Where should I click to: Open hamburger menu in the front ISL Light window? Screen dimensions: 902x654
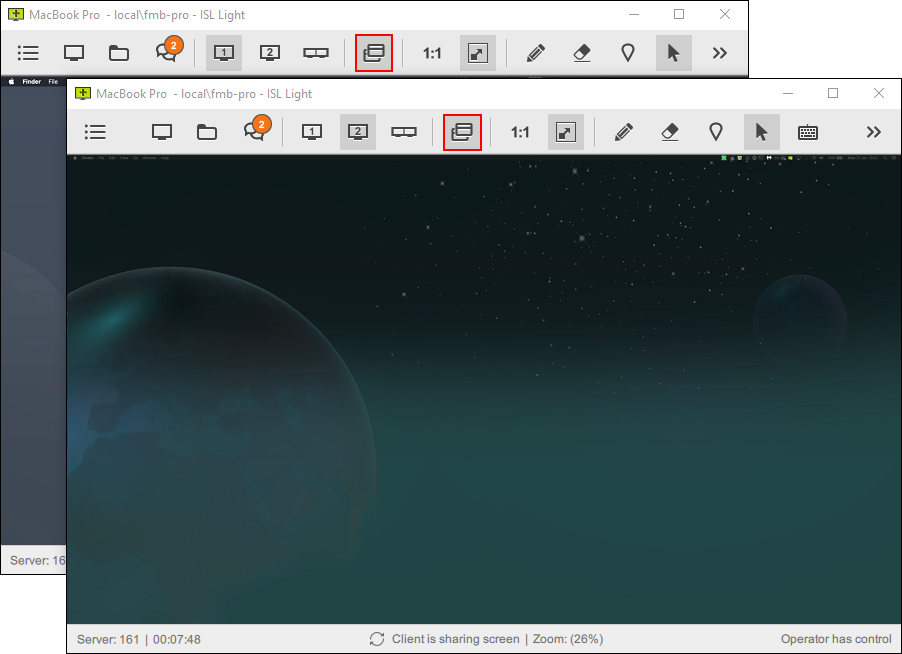tap(96, 132)
